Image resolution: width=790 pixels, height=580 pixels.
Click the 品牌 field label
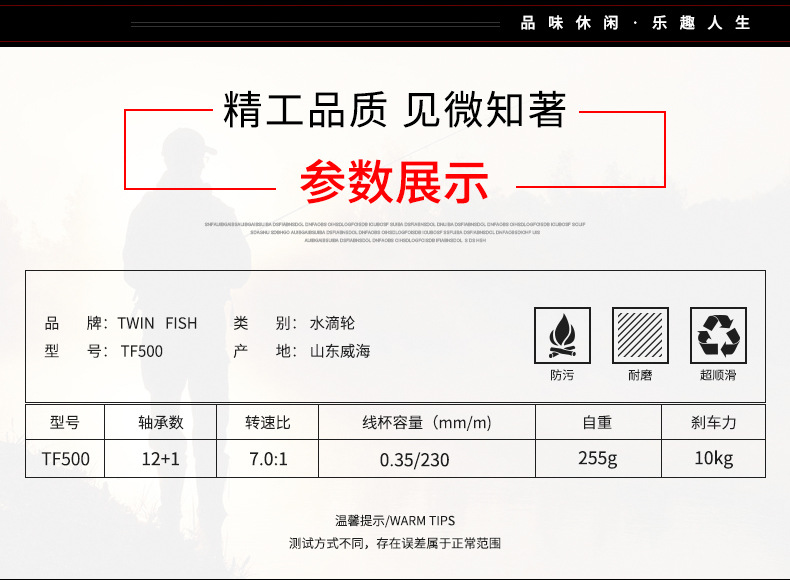[76, 323]
